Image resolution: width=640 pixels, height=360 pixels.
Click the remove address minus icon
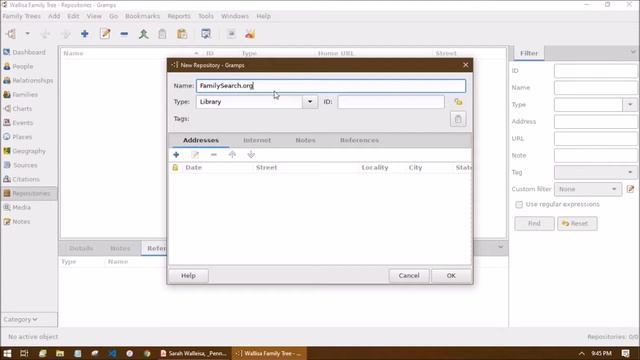(213, 155)
